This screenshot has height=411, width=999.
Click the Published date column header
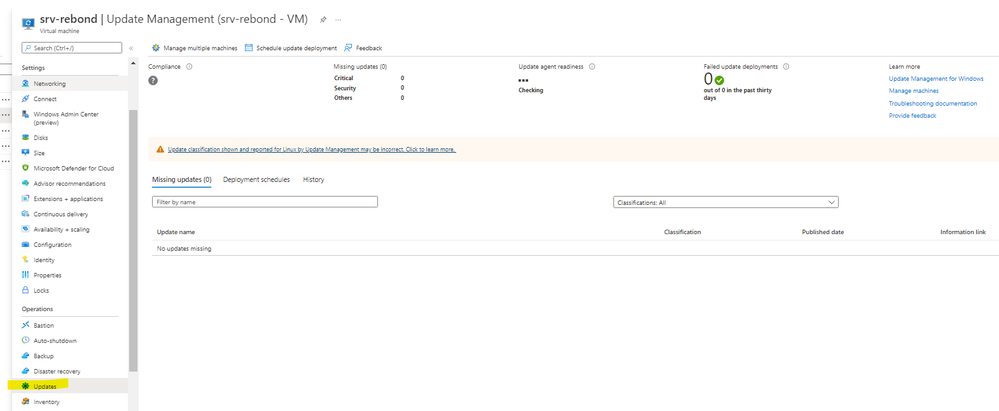pyautogui.click(x=823, y=232)
